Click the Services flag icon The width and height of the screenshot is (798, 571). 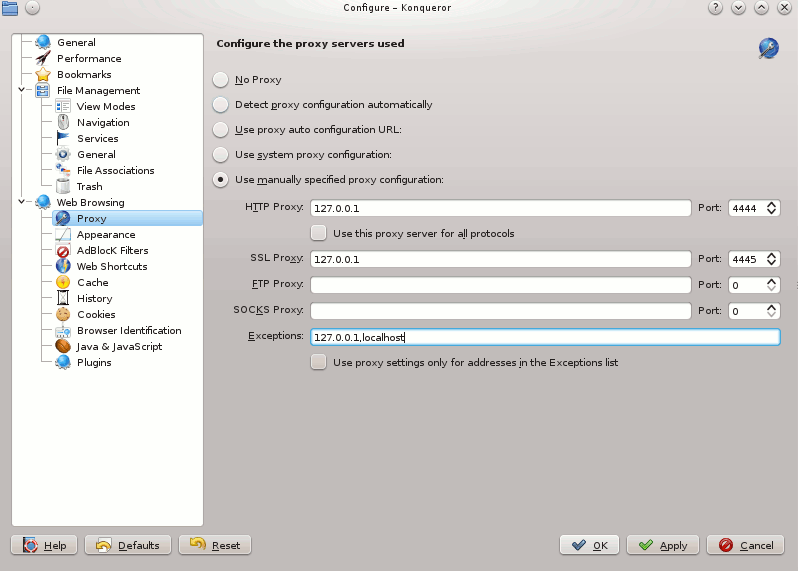[x=63, y=138]
